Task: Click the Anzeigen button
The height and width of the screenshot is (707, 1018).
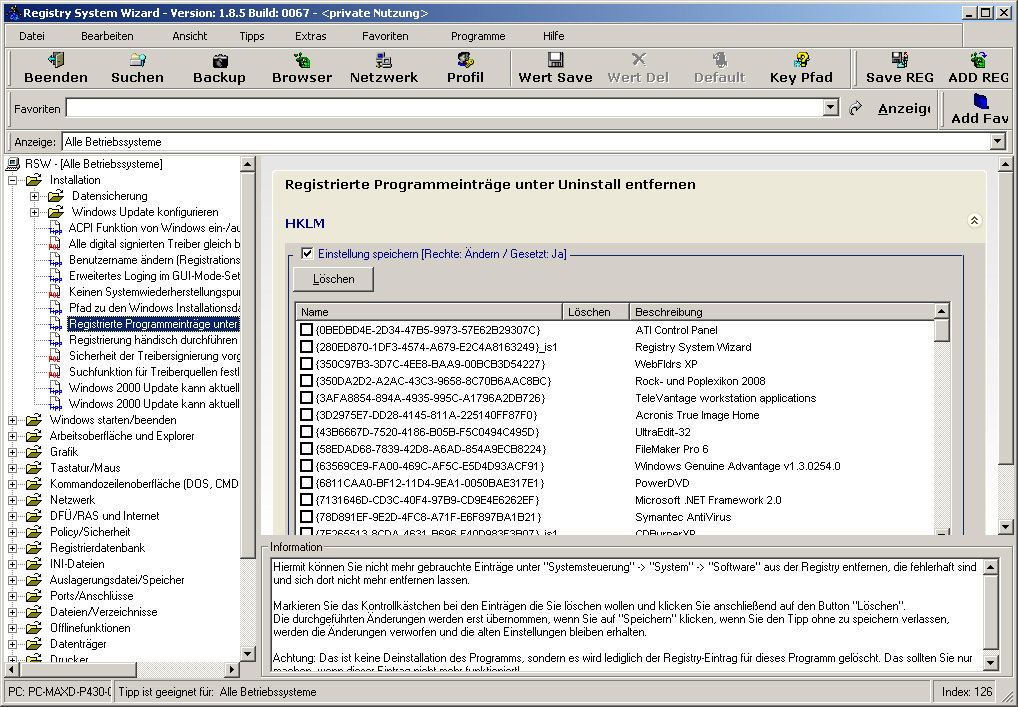Action: click(x=904, y=109)
